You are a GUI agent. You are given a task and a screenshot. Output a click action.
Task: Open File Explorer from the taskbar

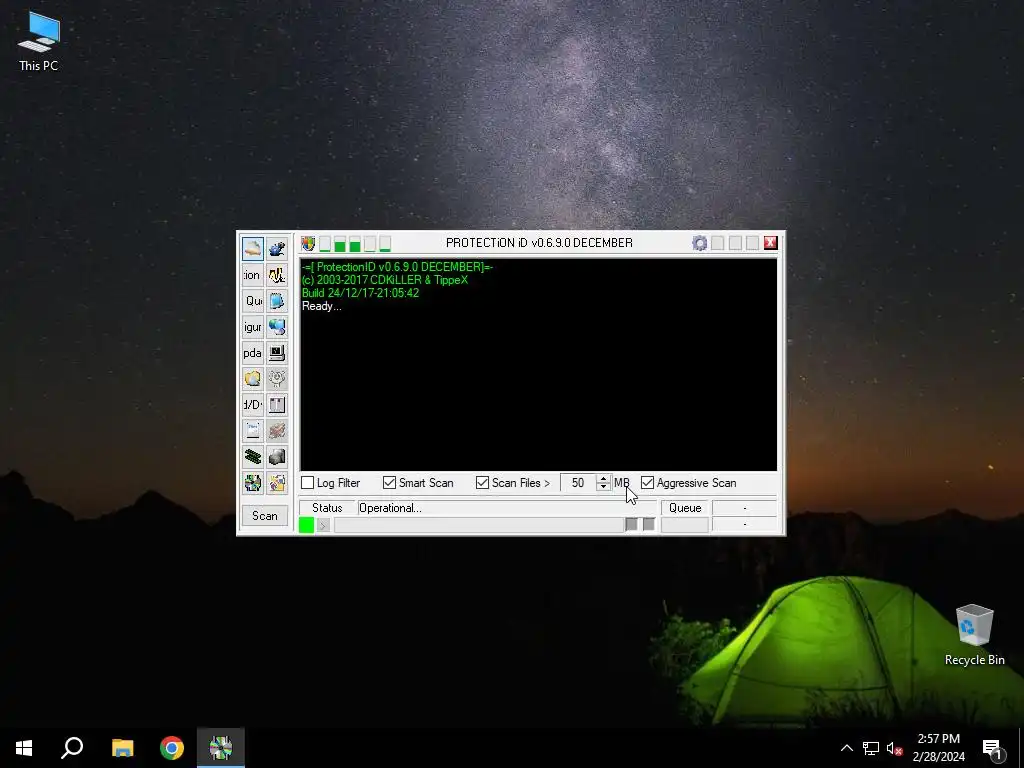tap(122, 748)
